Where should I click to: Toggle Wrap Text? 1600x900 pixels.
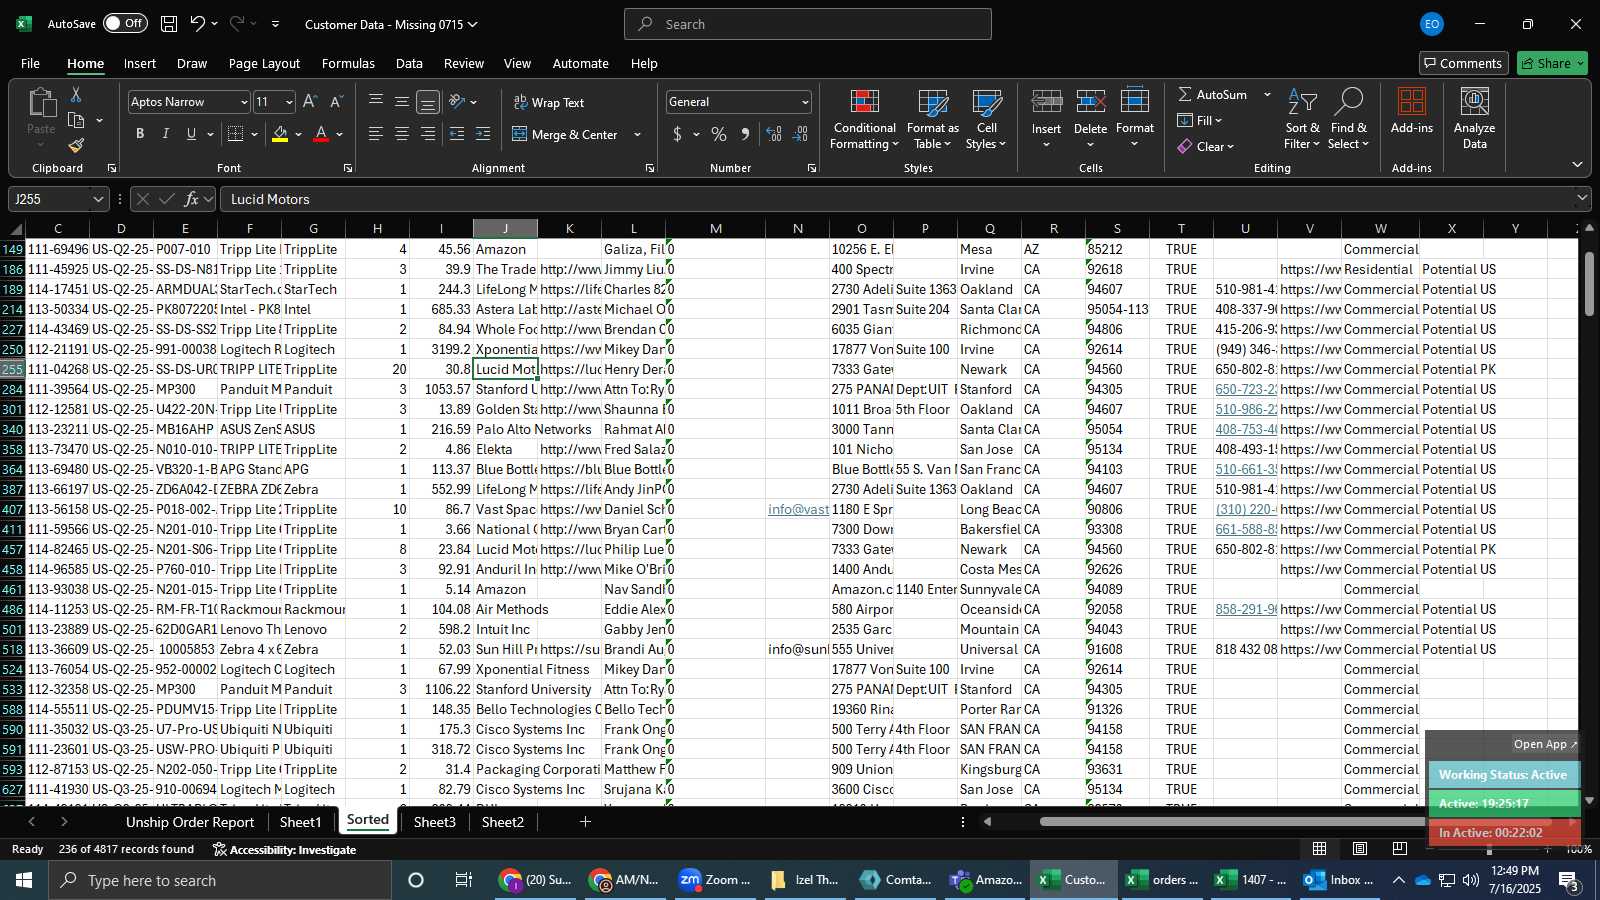548,102
